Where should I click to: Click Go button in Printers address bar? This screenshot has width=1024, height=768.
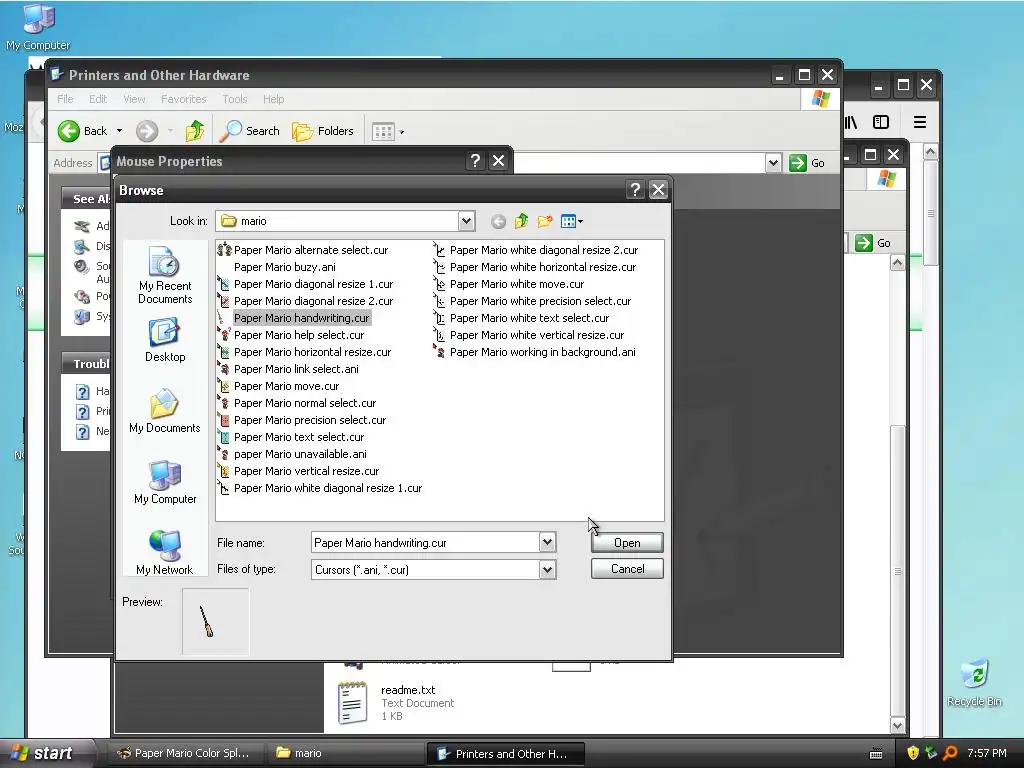coord(808,163)
